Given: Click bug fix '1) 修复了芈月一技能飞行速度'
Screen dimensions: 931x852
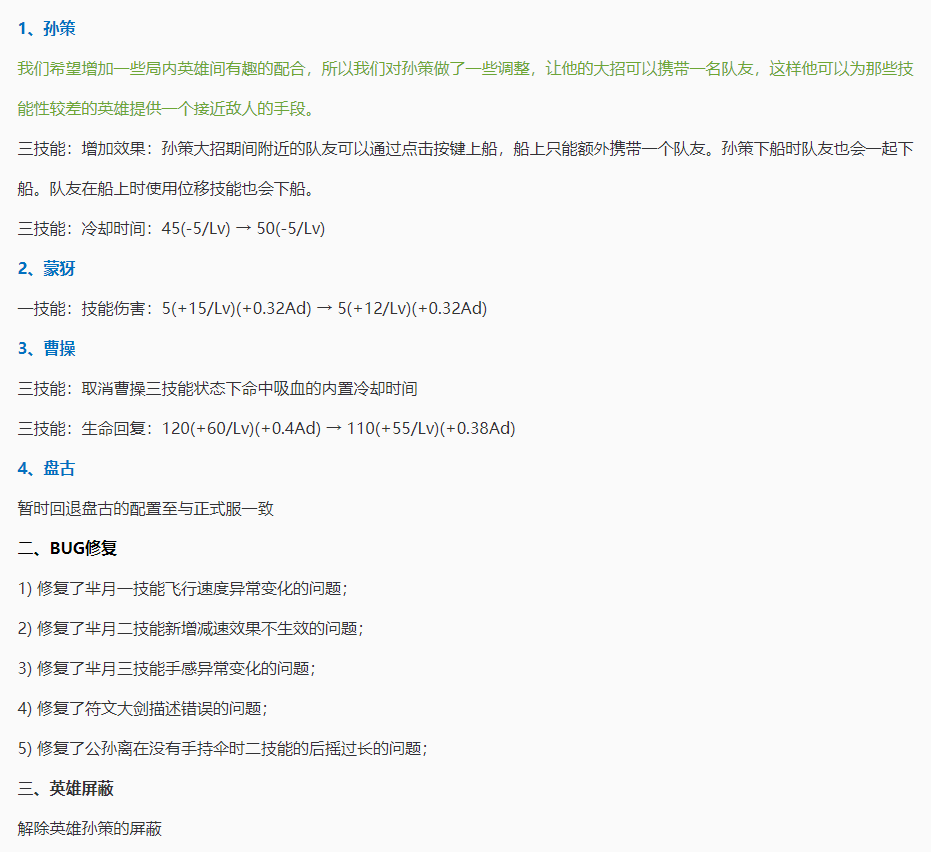Looking at the screenshot, I should [183, 589].
